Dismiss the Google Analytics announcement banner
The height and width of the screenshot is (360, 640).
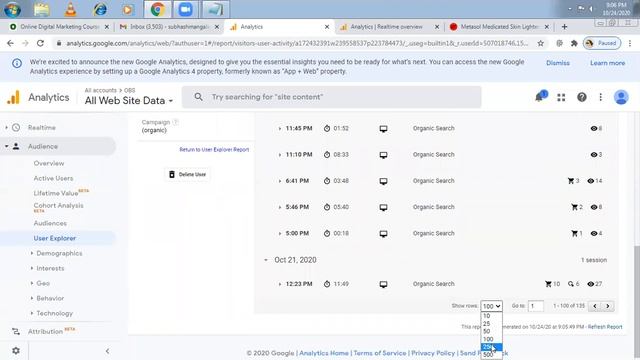pos(558,63)
